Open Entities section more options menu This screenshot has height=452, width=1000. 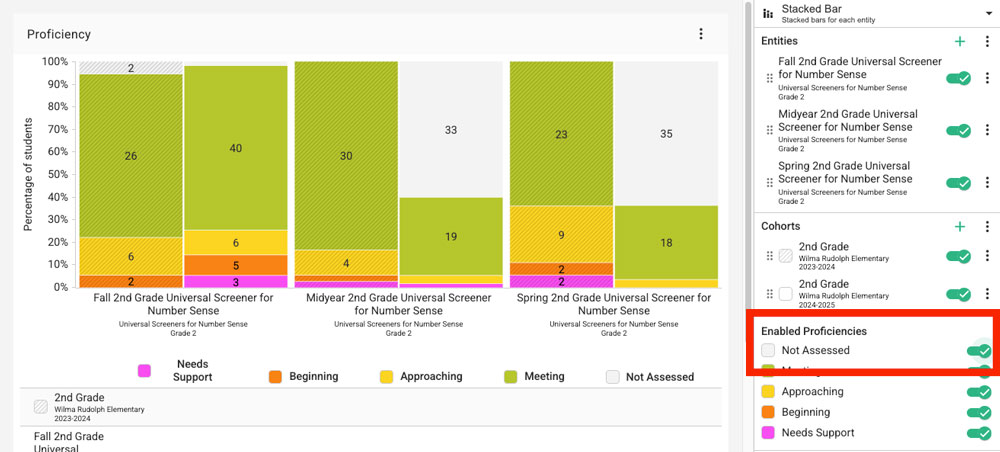987,41
